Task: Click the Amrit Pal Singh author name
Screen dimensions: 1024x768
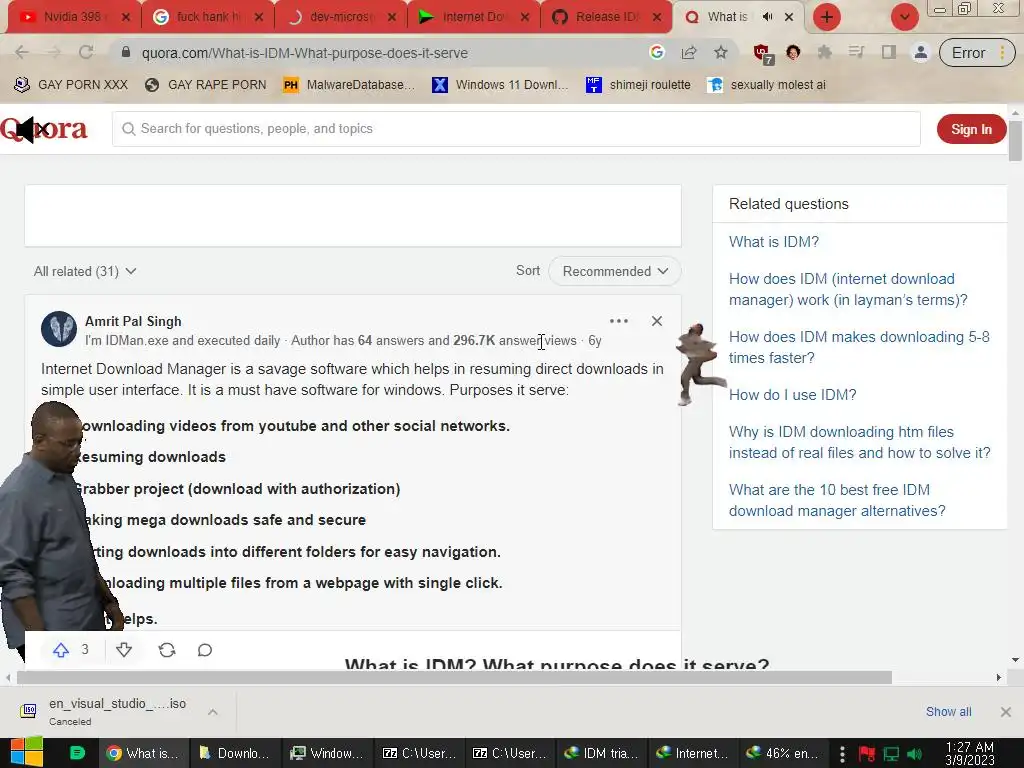Action: (133, 321)
